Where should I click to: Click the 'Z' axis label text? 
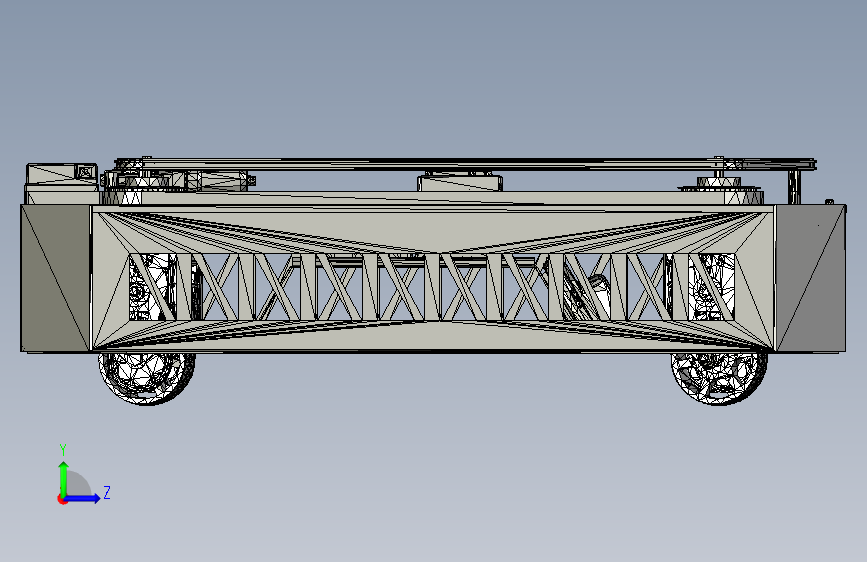(107, 492)
